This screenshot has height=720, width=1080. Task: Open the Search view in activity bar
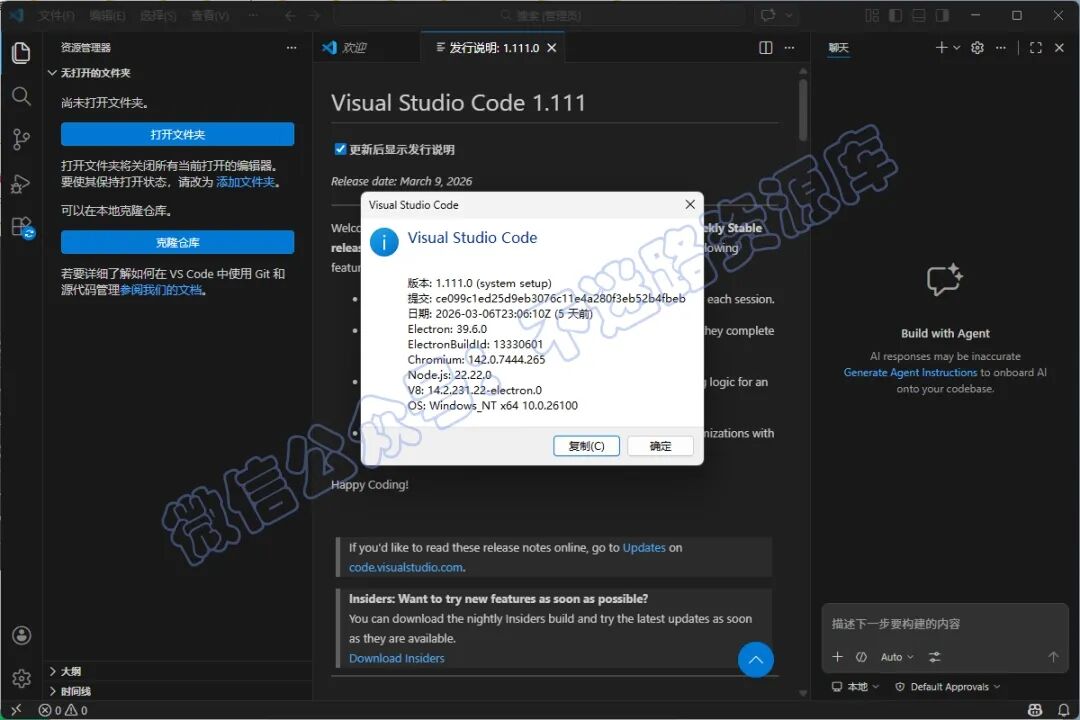[21, 96]
